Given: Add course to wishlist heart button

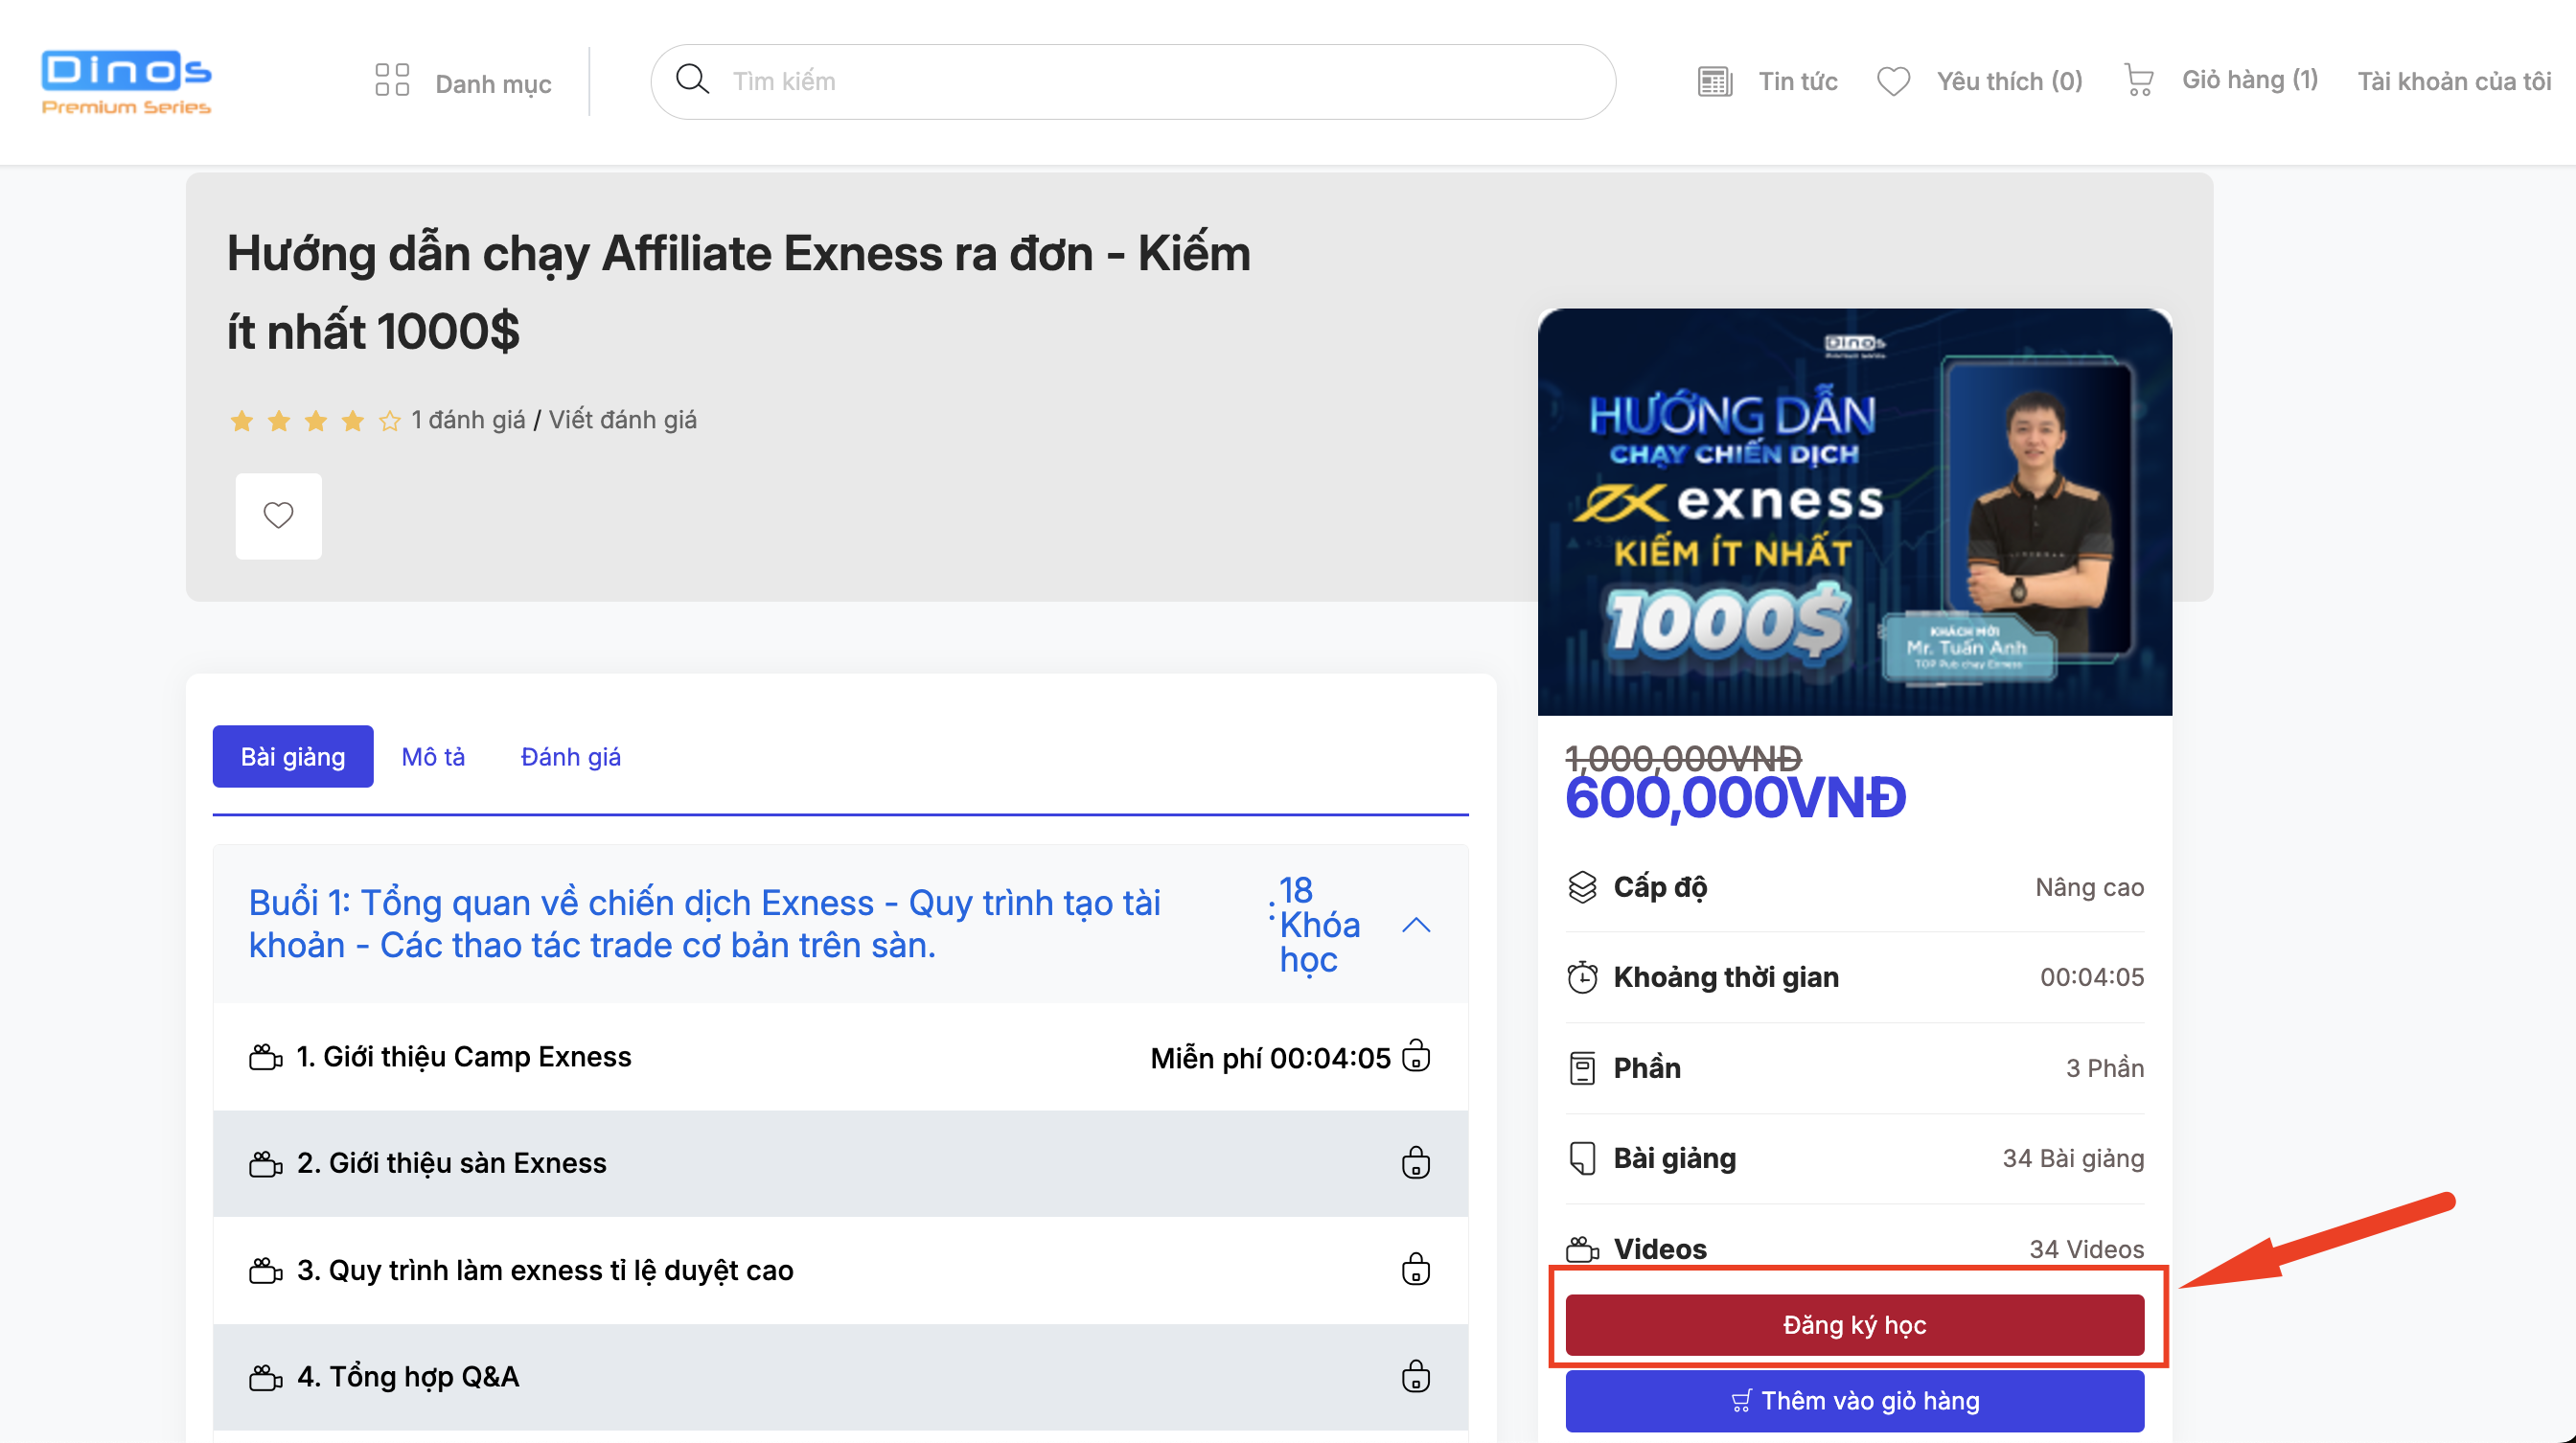Looking at the screenshot, I should (x=278, y=516).
